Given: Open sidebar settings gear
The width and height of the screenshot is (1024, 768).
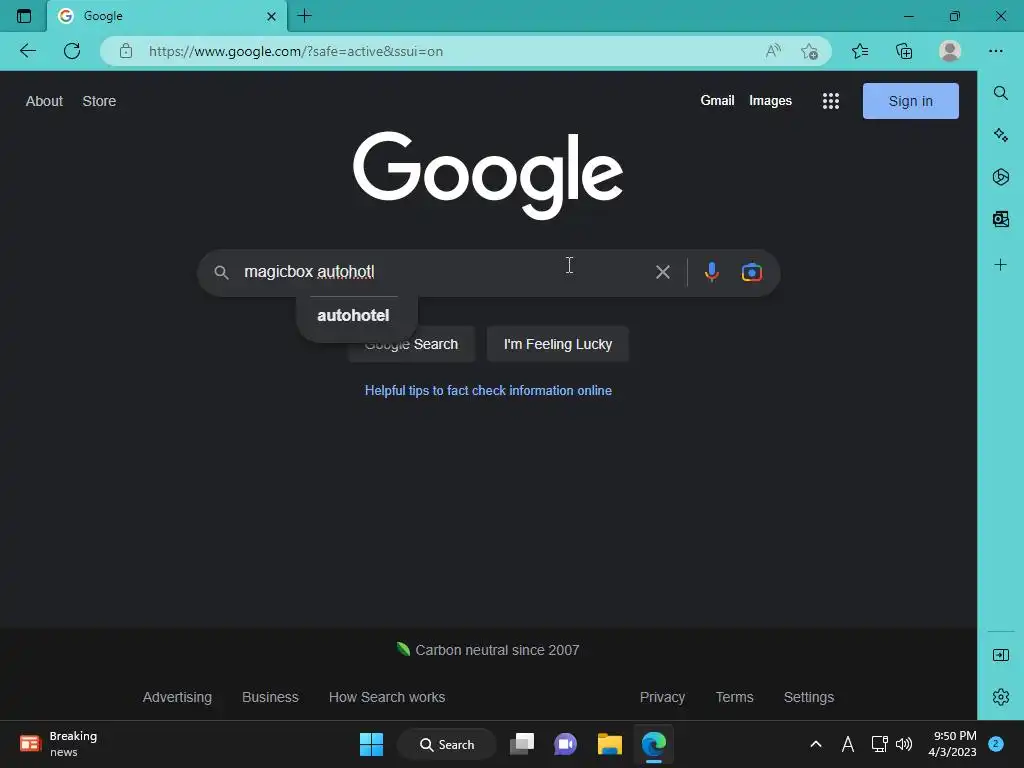Looking at the screenshot, I should 1000,697.
